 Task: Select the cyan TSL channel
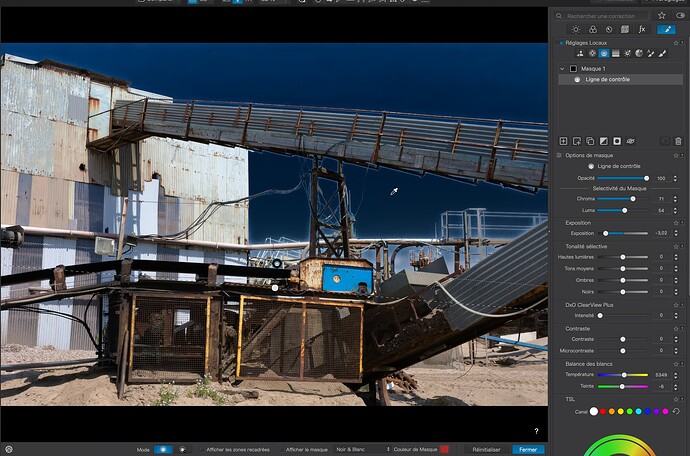(639, 412)
